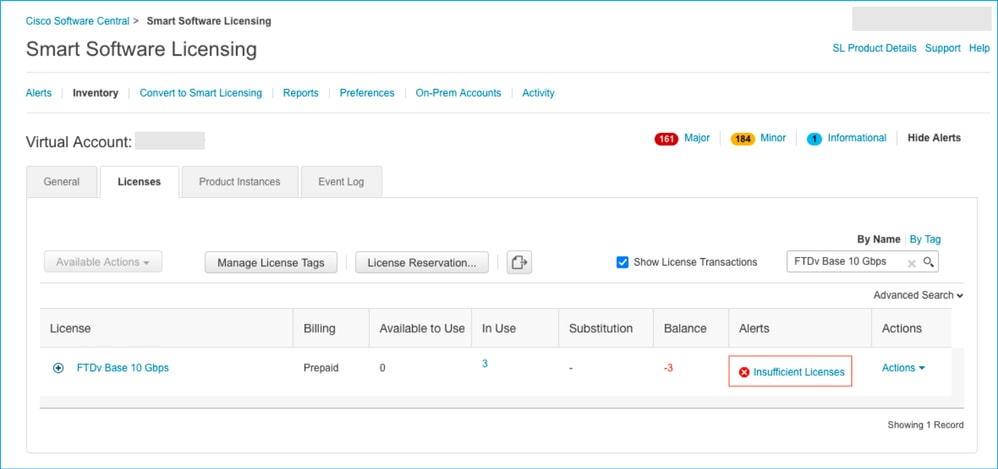Screen dimensions: 998x469
Task: Click the Minor alerts link
Action: coord(773,138)
